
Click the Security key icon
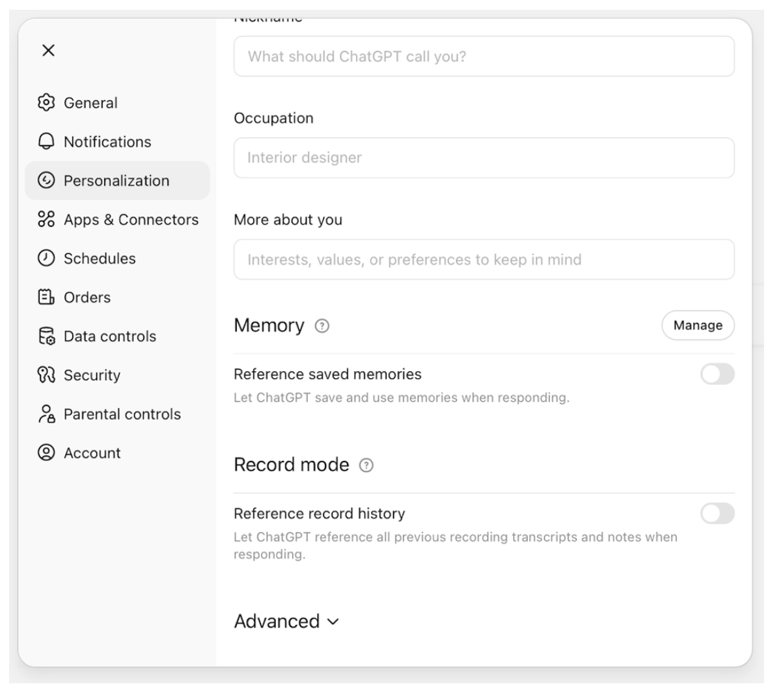click(46, 375)
